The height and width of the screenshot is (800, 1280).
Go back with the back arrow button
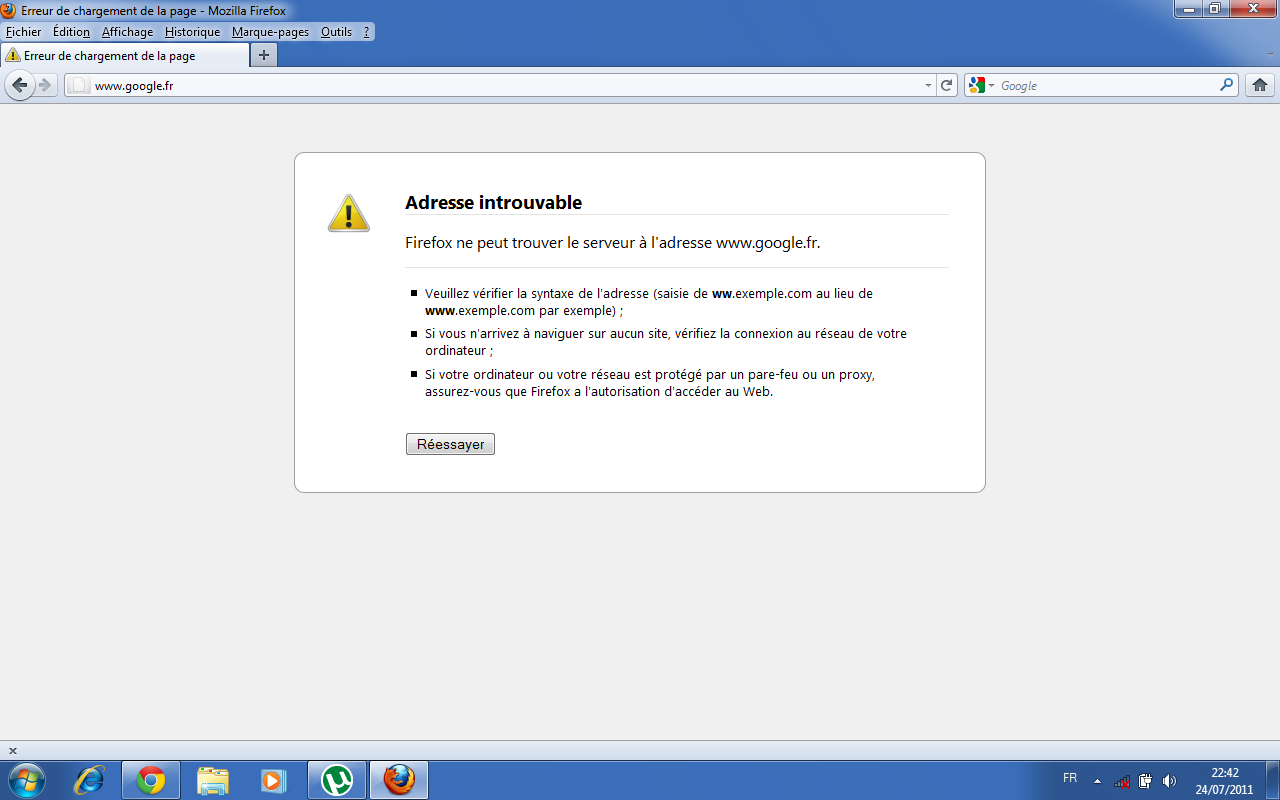(19, 85)
